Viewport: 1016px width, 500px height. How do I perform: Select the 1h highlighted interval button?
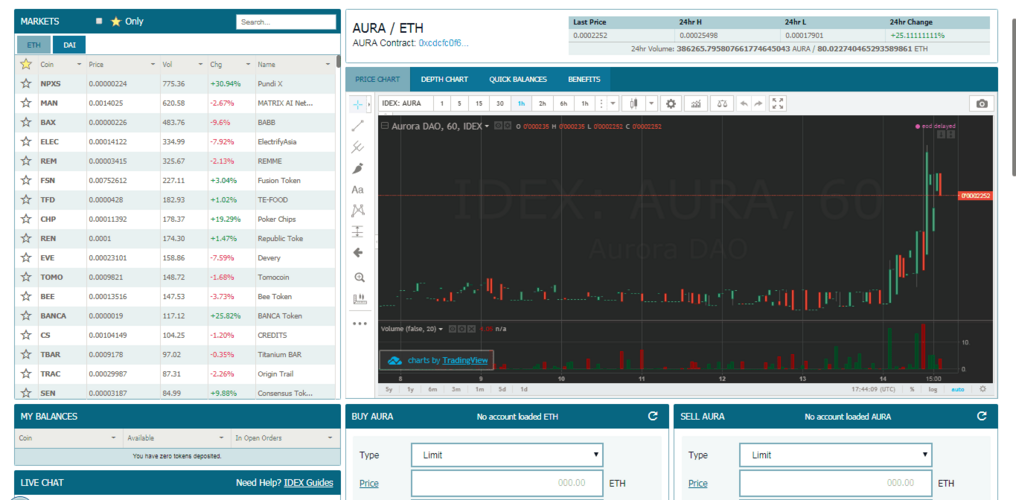522,104
